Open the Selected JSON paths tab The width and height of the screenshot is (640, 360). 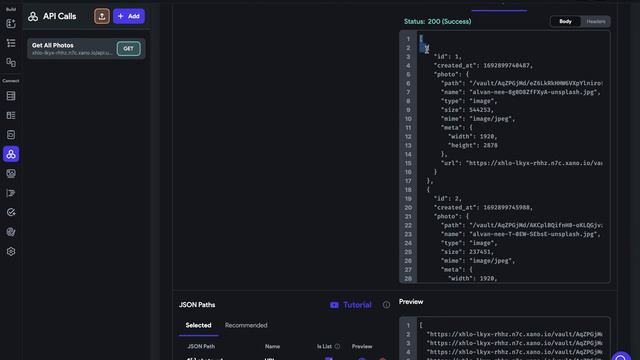pos(198,325)
